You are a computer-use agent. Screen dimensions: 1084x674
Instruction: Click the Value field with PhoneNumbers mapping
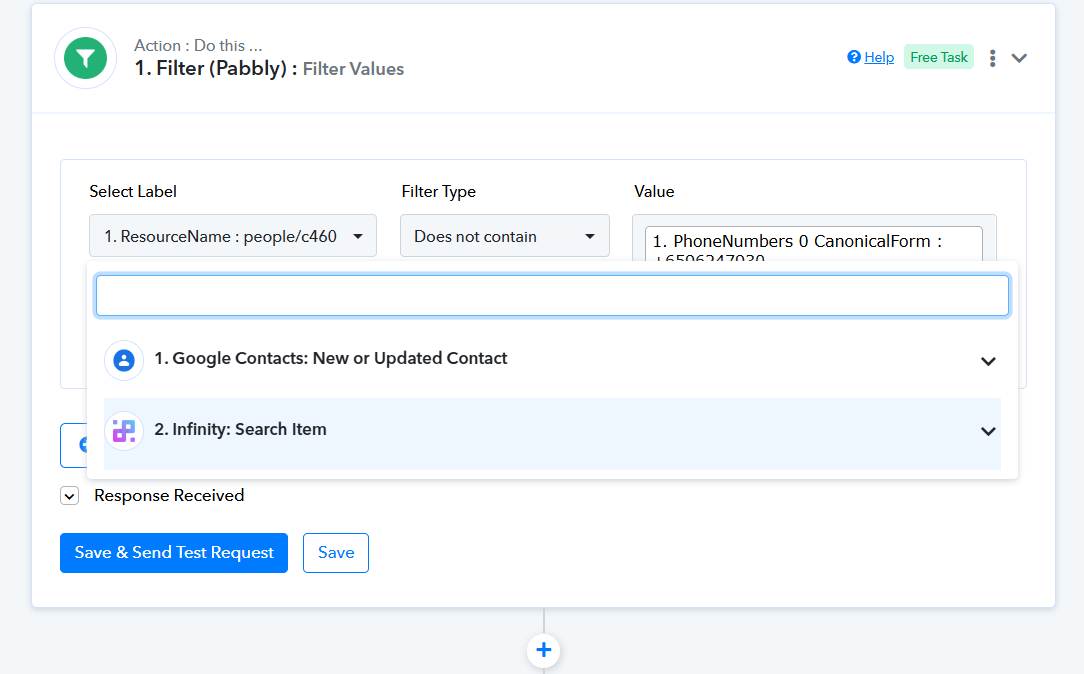814,243
